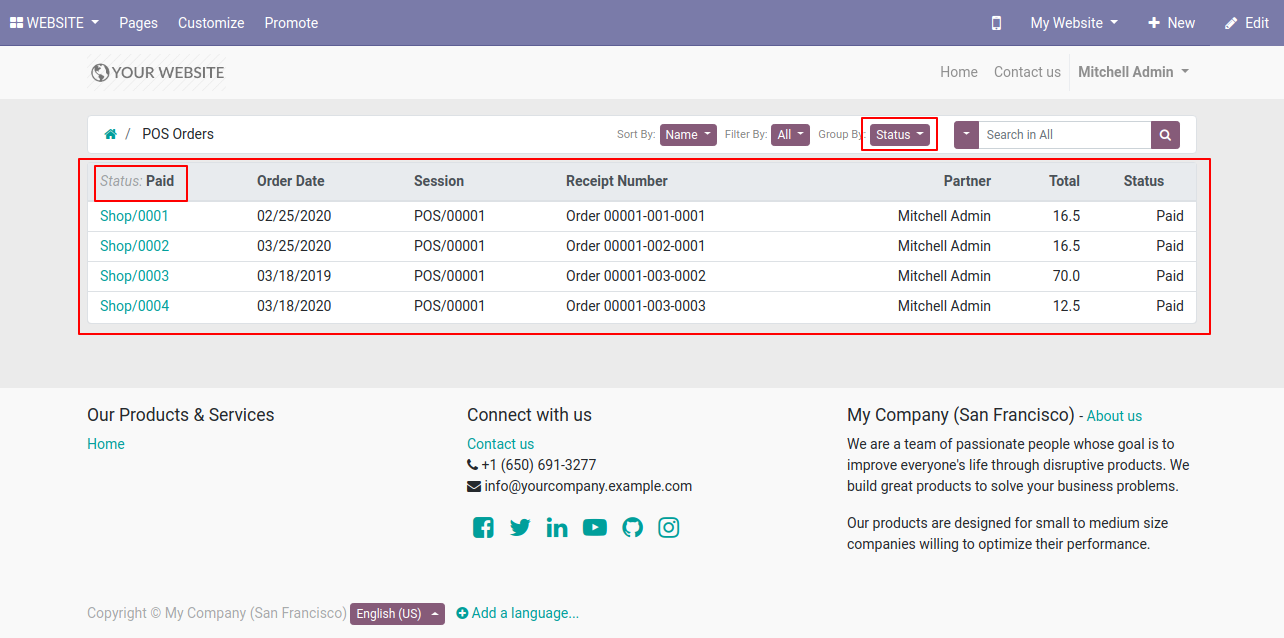Open the search field options dropdown
Image resolution: width=1284 pixels, height=638 pixels.
[966, 135]
